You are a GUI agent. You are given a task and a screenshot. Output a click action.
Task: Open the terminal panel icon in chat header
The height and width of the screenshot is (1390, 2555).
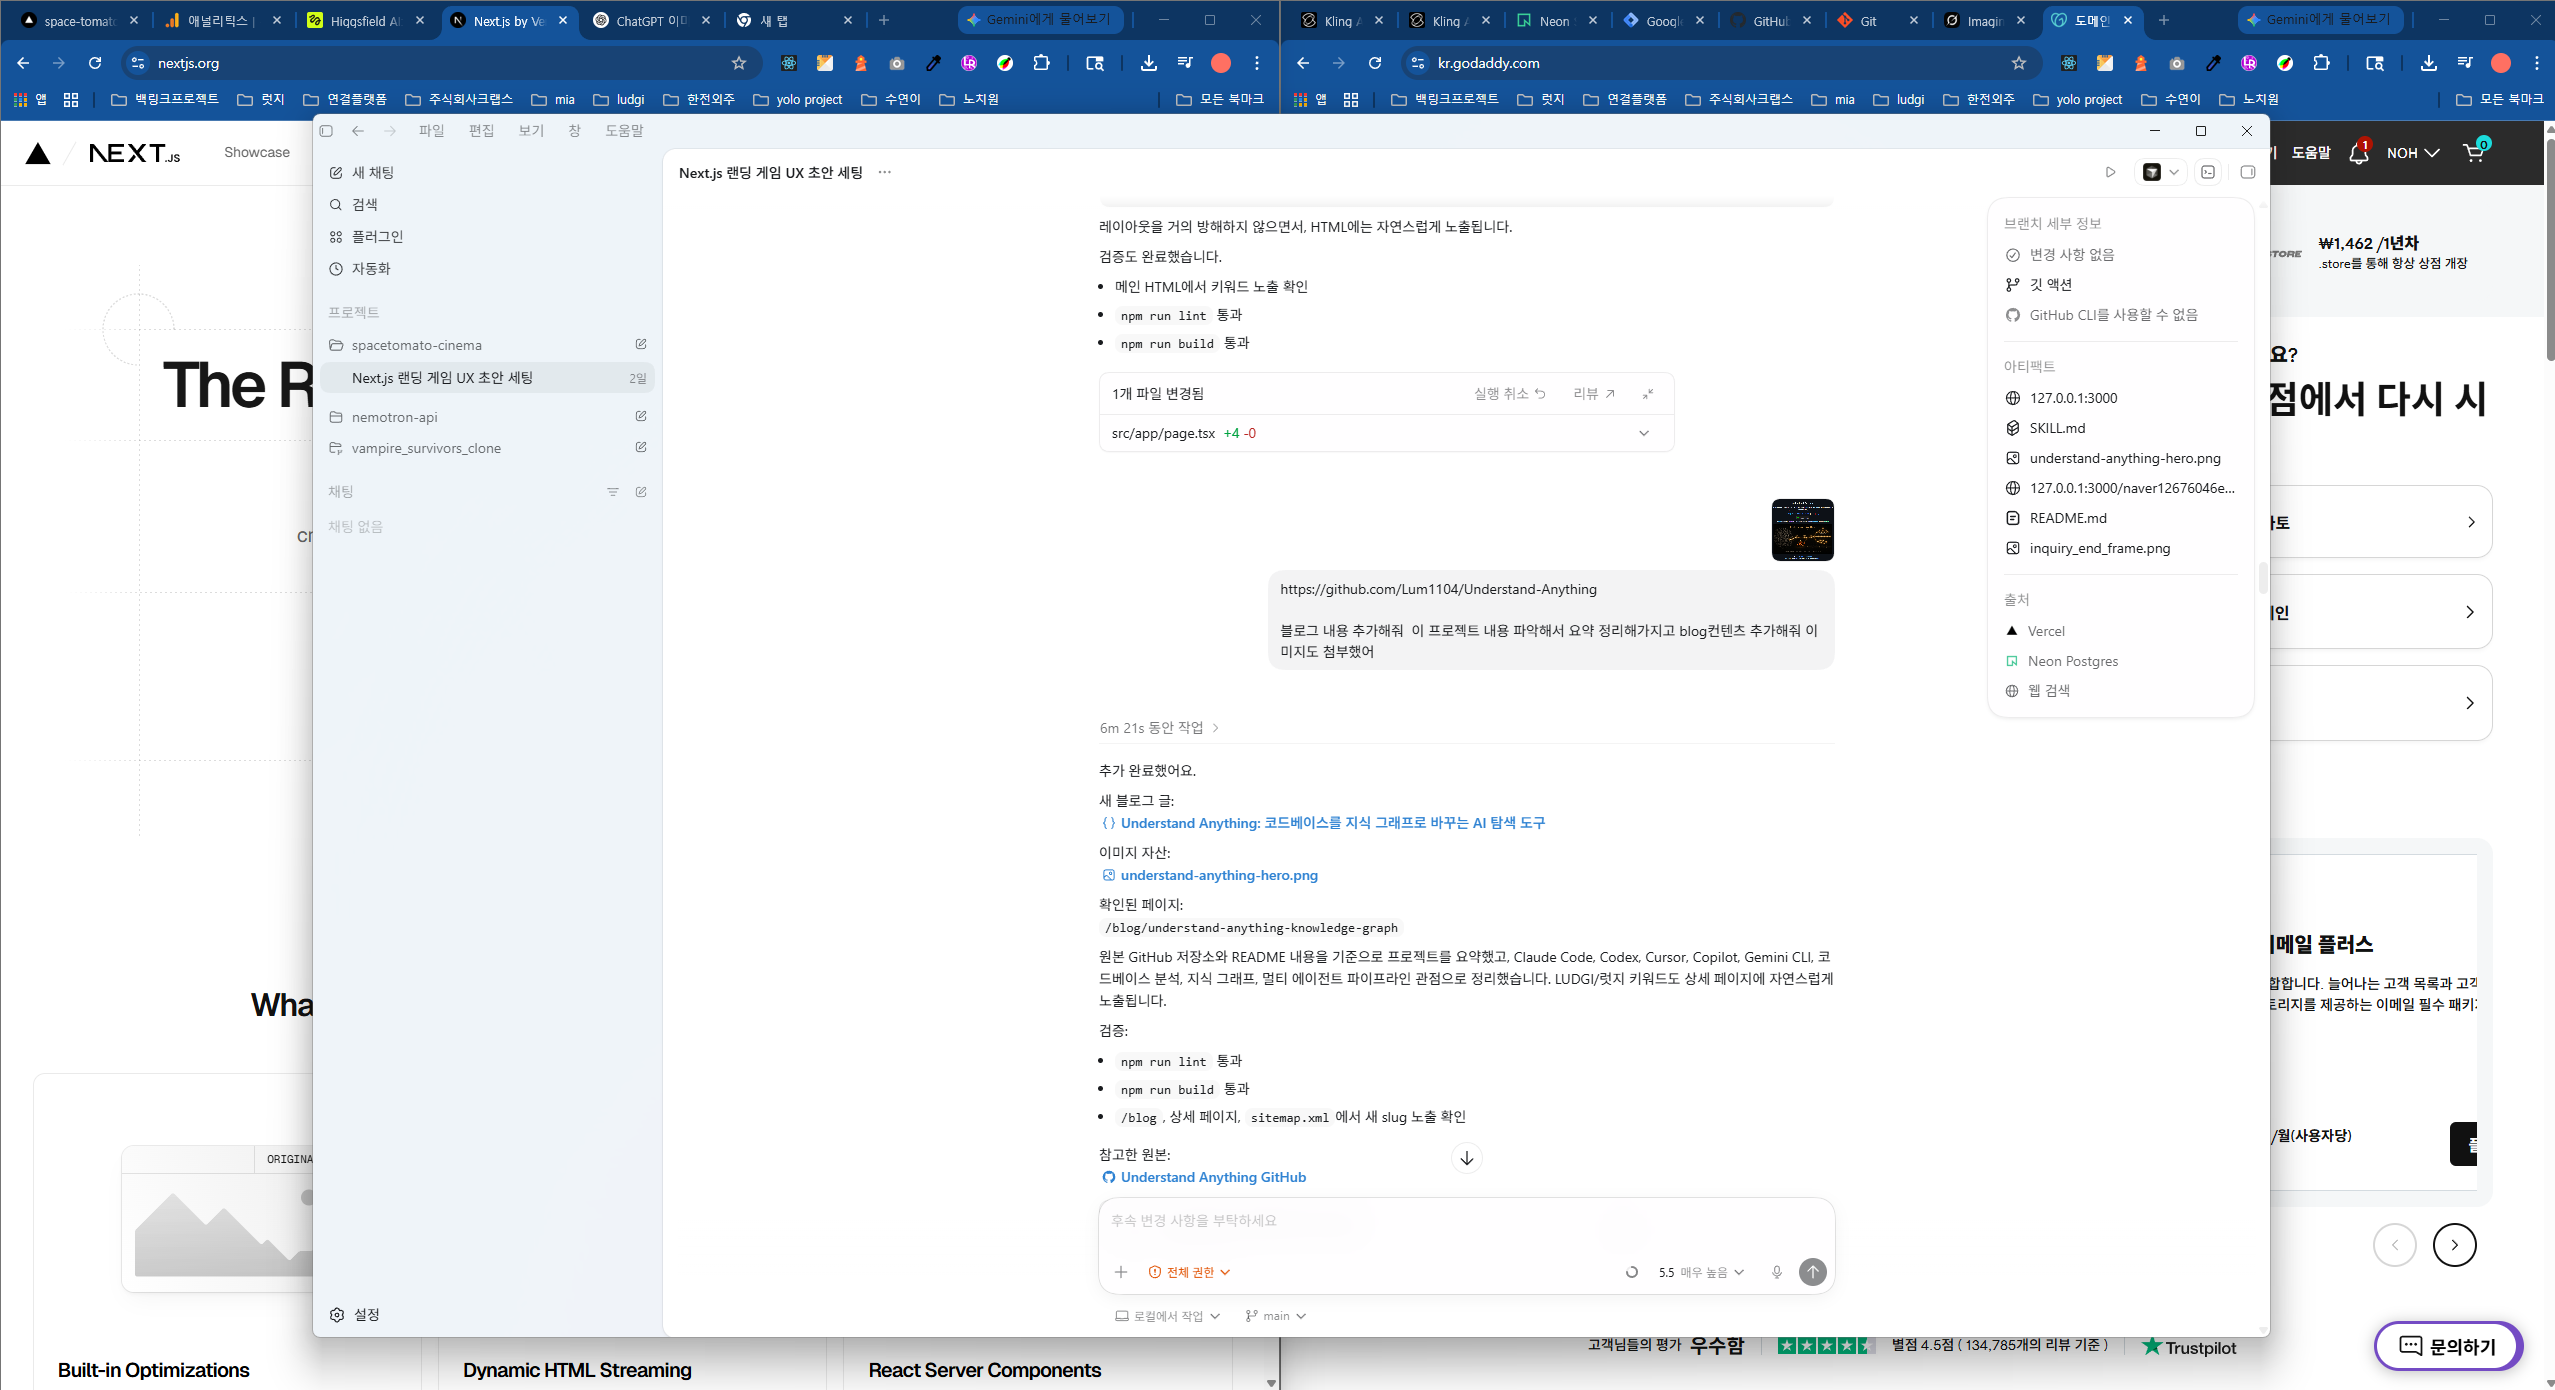[2208, 172]
